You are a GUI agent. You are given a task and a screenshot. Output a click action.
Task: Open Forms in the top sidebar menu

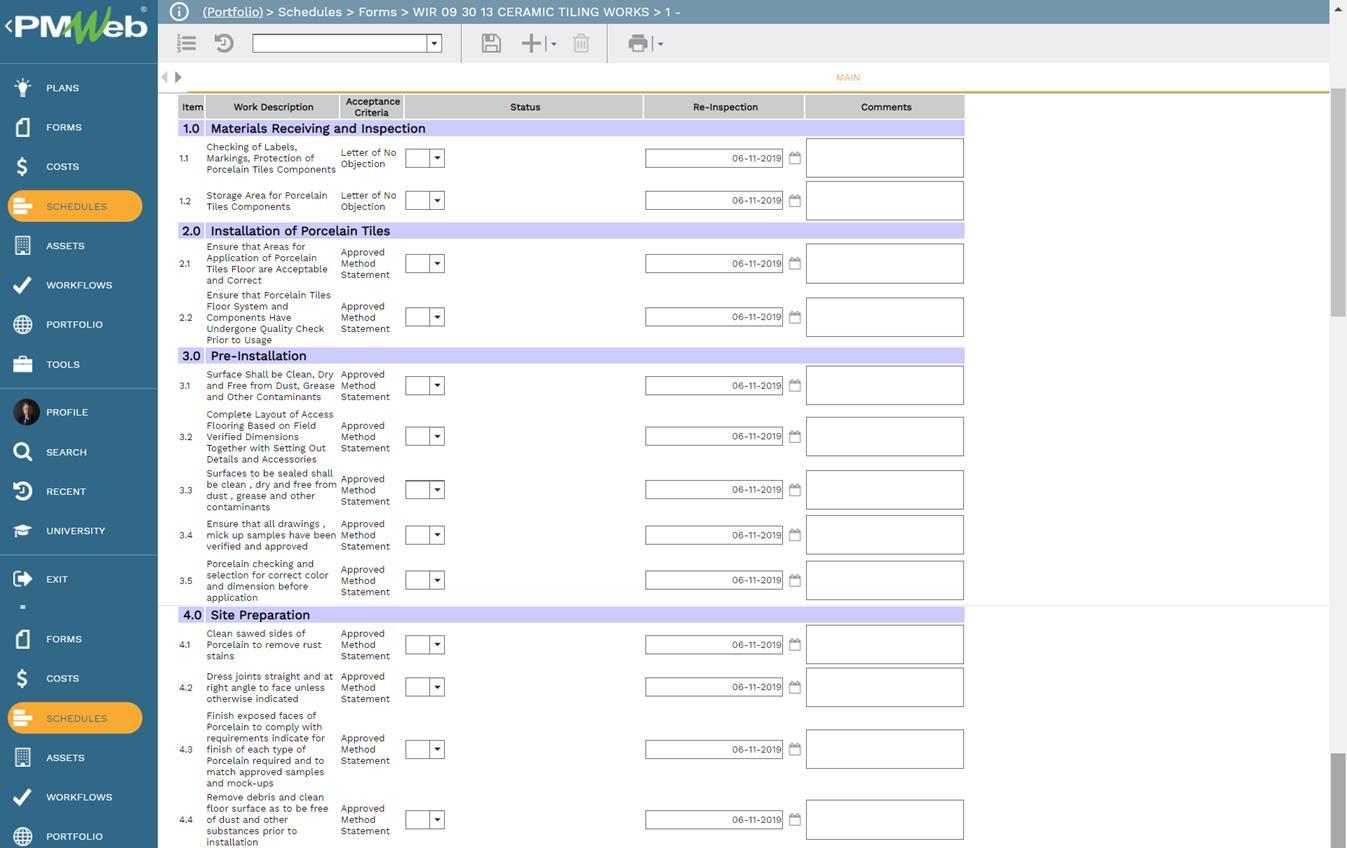63,127
